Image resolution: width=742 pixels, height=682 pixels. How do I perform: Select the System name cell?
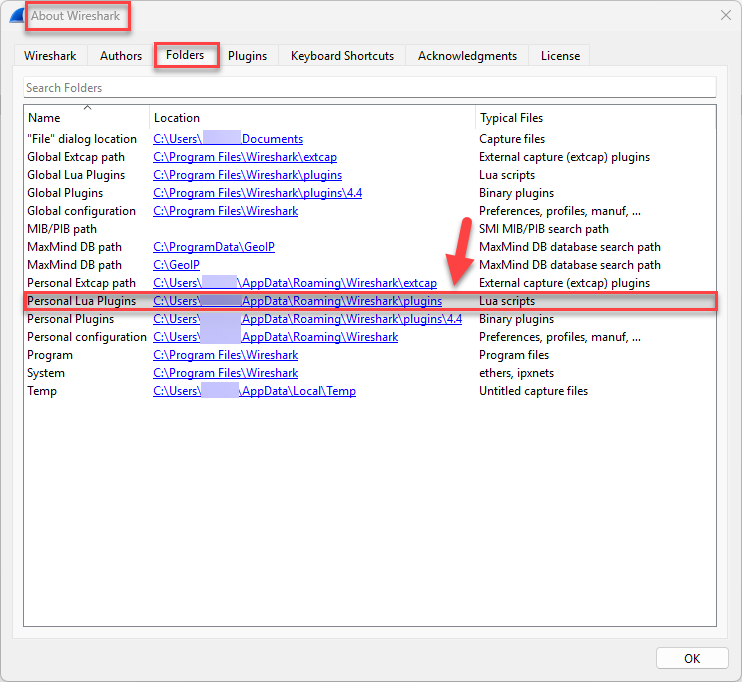coord(46,372)
